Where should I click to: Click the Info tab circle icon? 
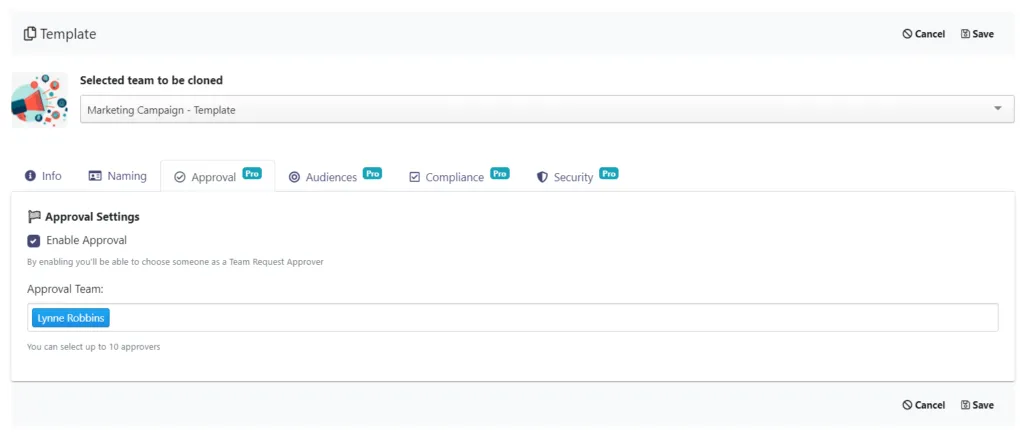pyautogui.click(x=30, y=176)
